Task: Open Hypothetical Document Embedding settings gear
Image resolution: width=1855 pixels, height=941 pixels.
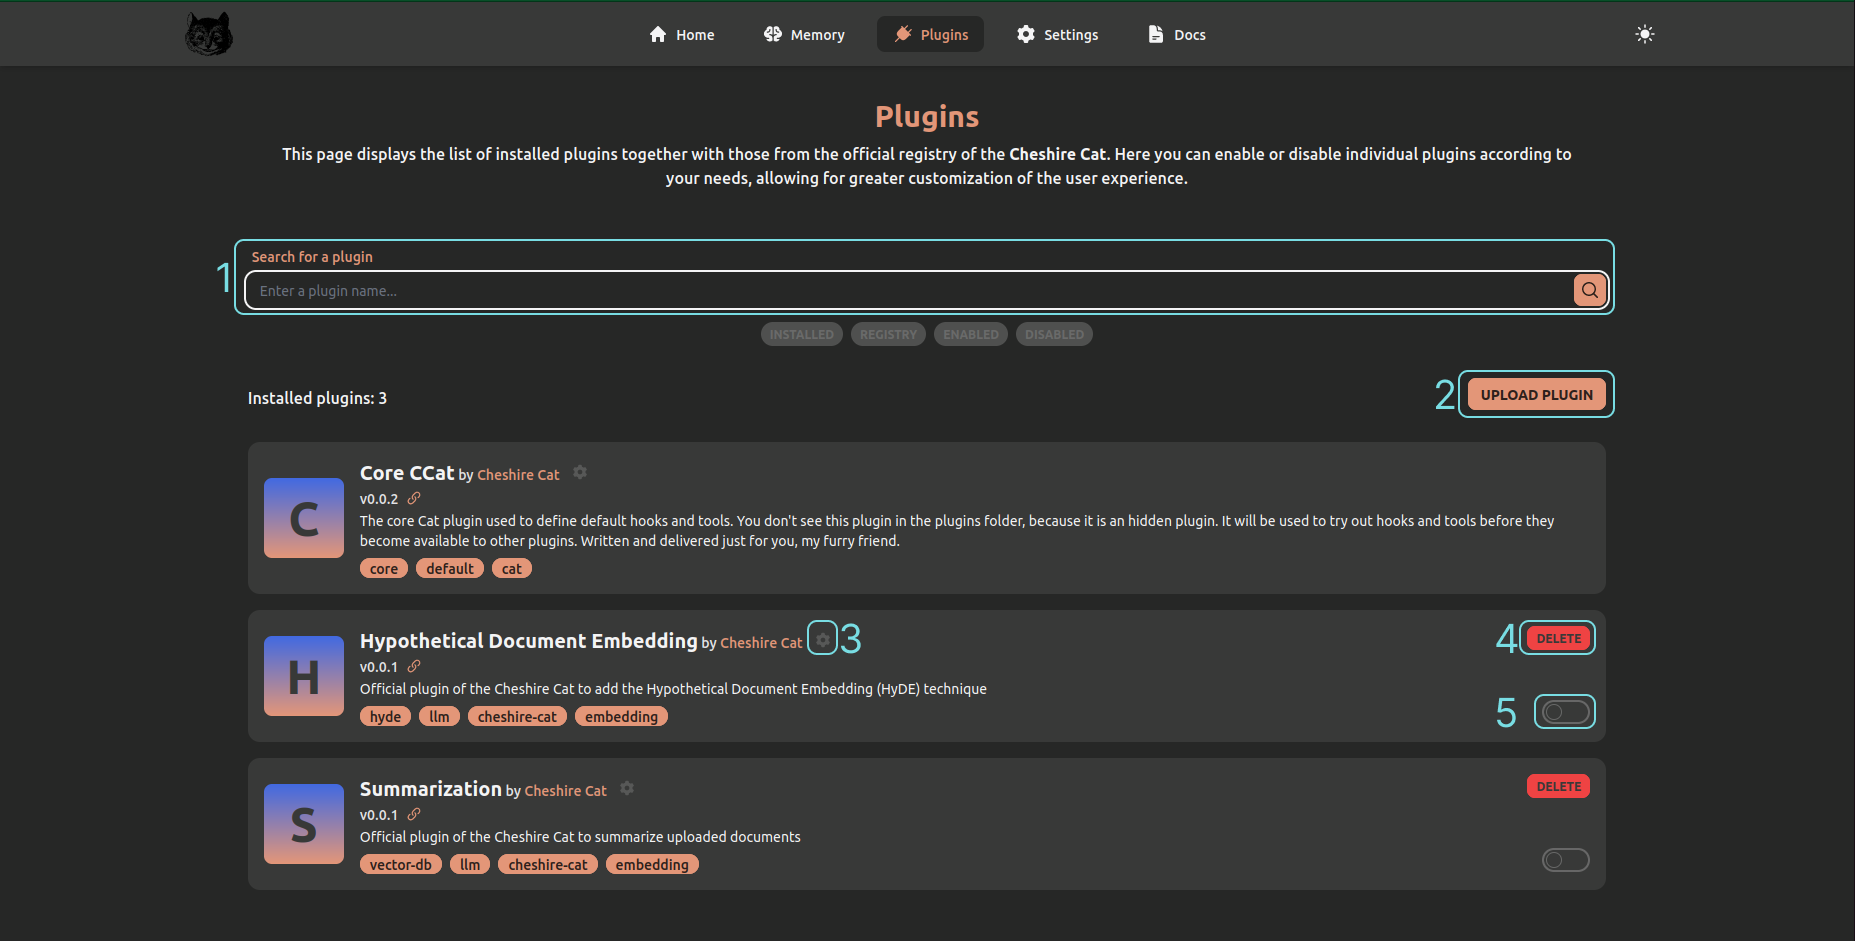Action: 822,640
